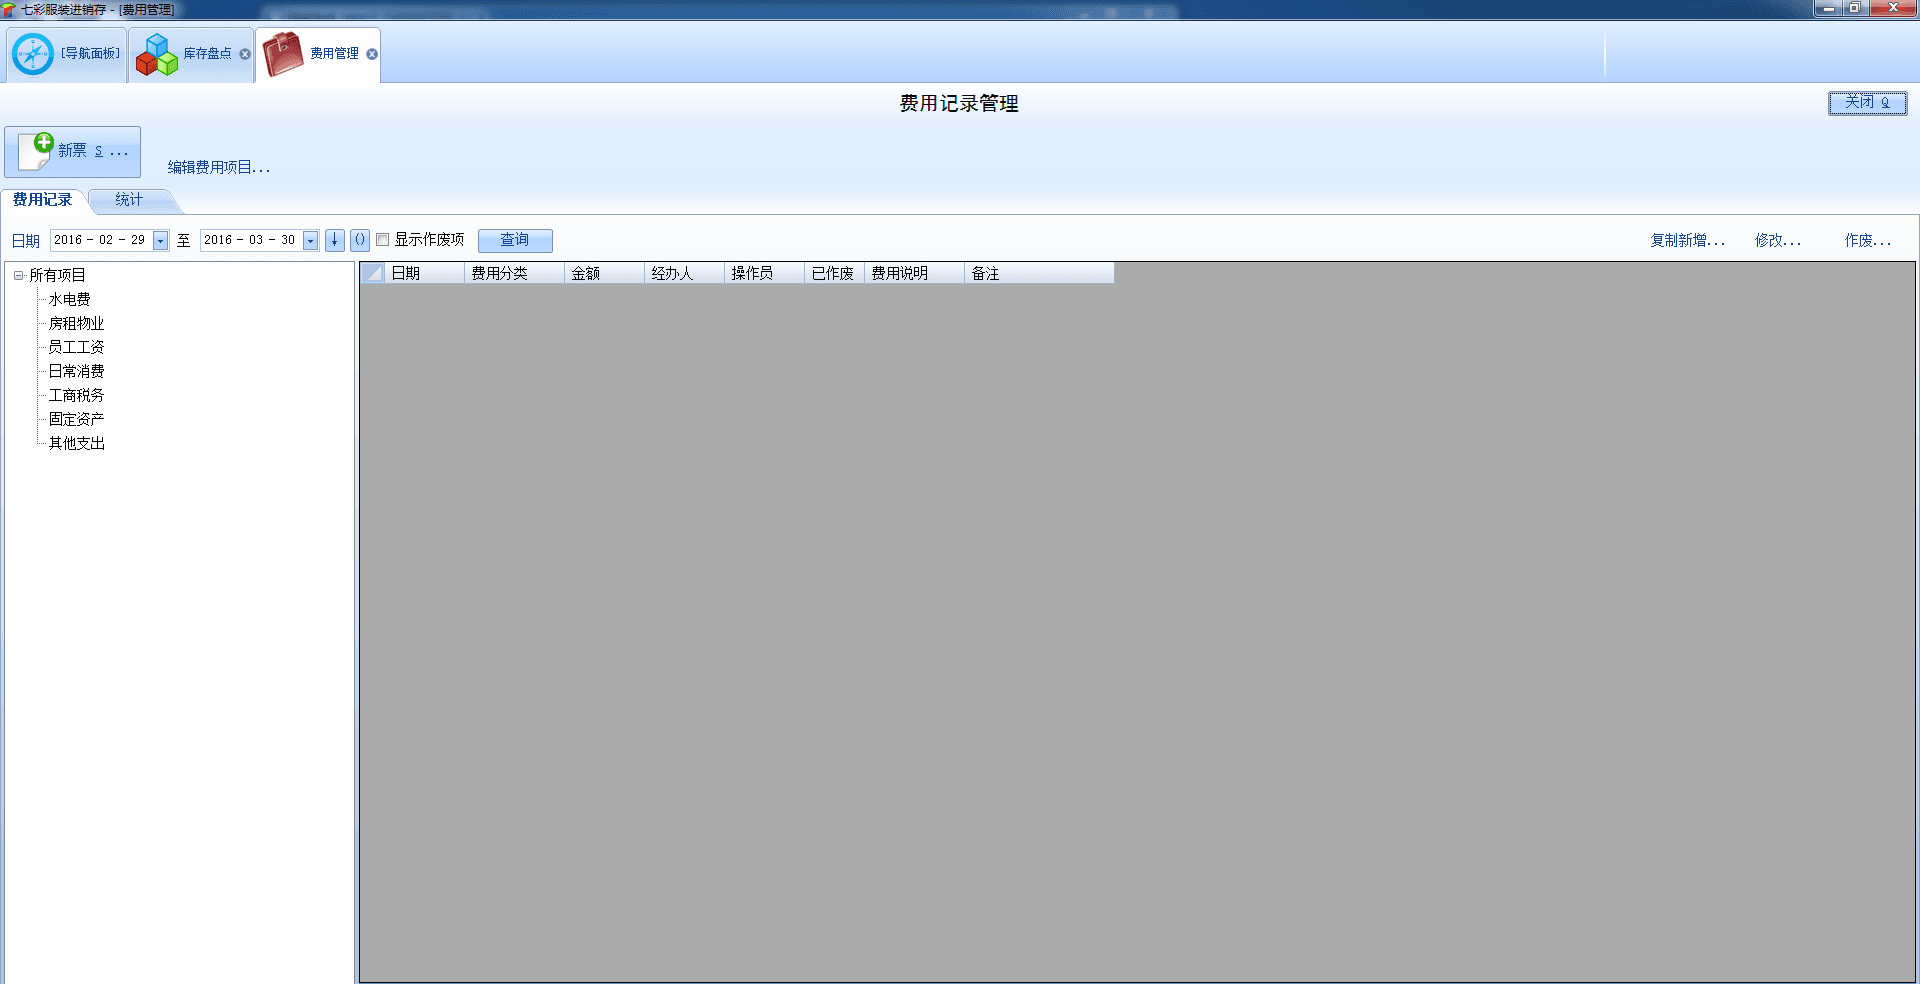
Task: Click the down arrow date button
Action: (x=335, y=240)
